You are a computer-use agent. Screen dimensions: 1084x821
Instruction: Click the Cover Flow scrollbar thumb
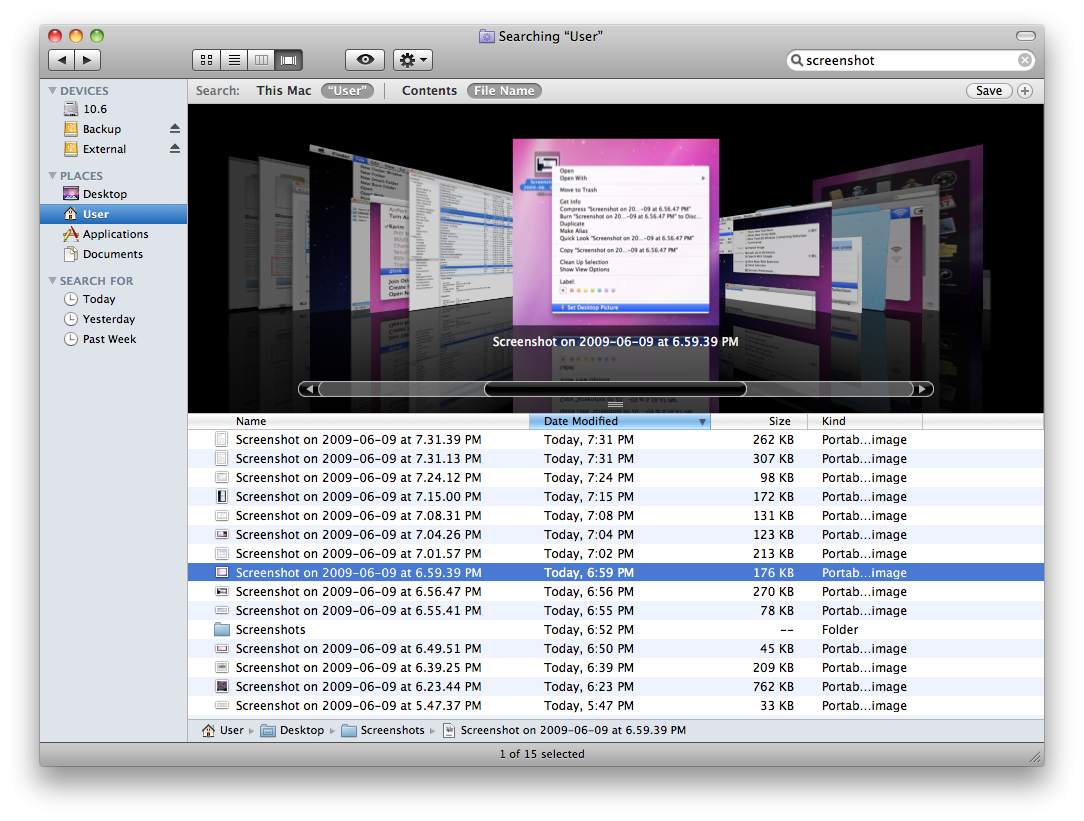(x=615, y=389)
